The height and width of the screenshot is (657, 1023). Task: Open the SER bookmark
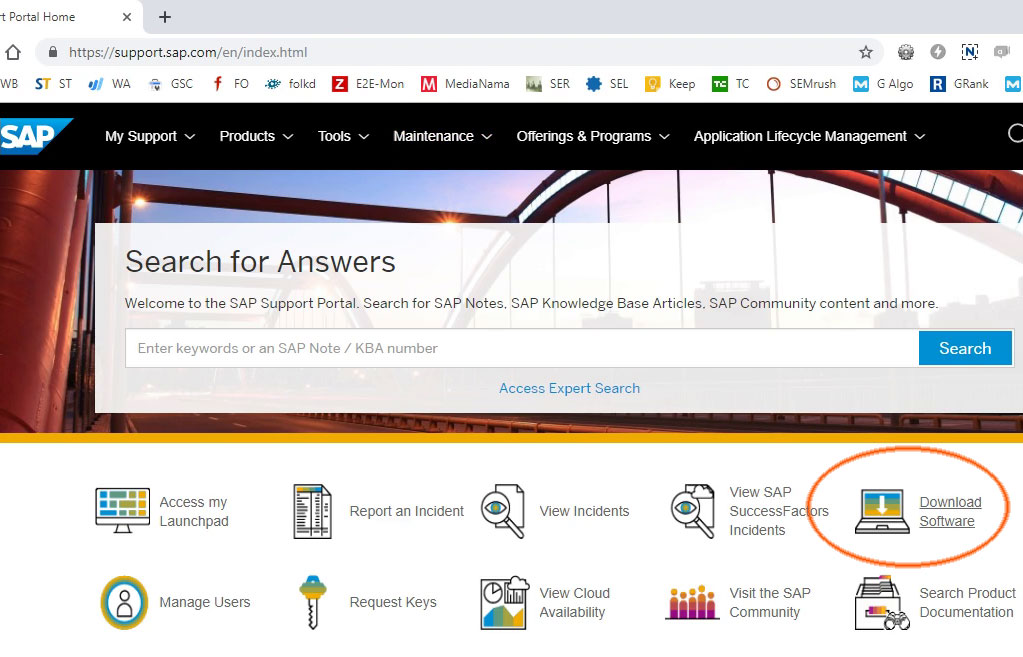coord(548,84)
